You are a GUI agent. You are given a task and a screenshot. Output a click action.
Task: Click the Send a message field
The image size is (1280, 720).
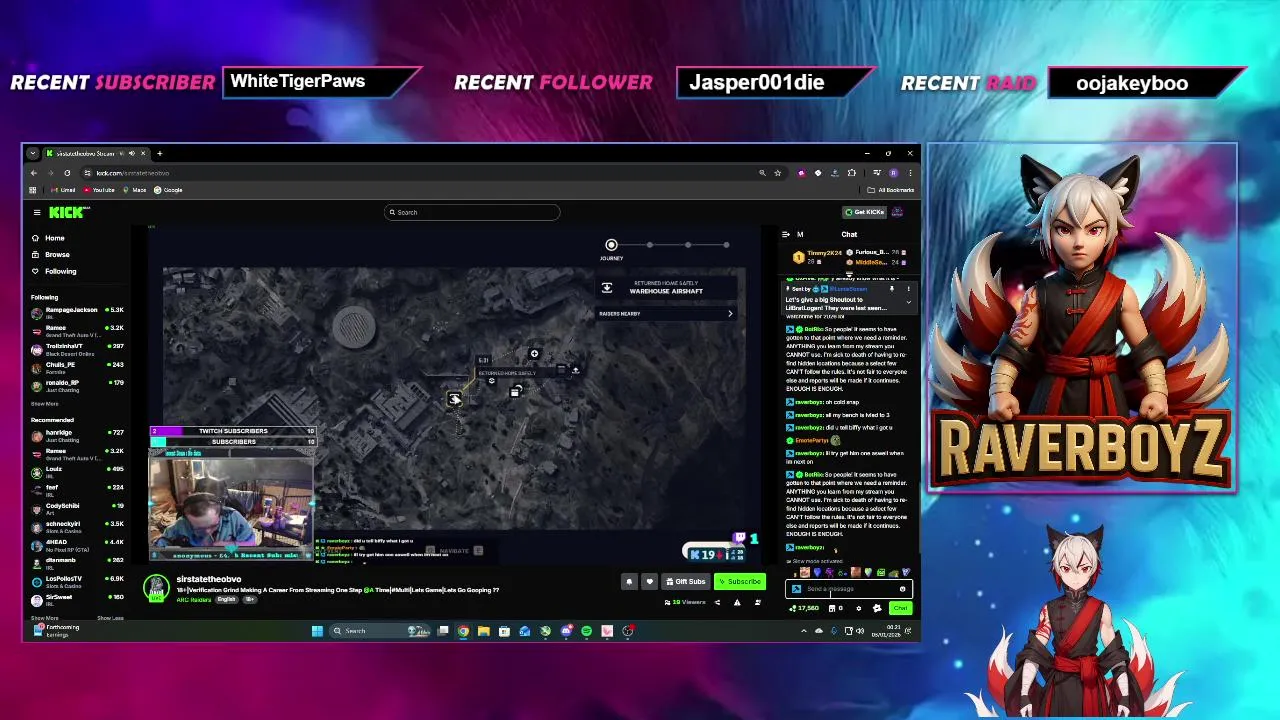click(x=848, y=589)
